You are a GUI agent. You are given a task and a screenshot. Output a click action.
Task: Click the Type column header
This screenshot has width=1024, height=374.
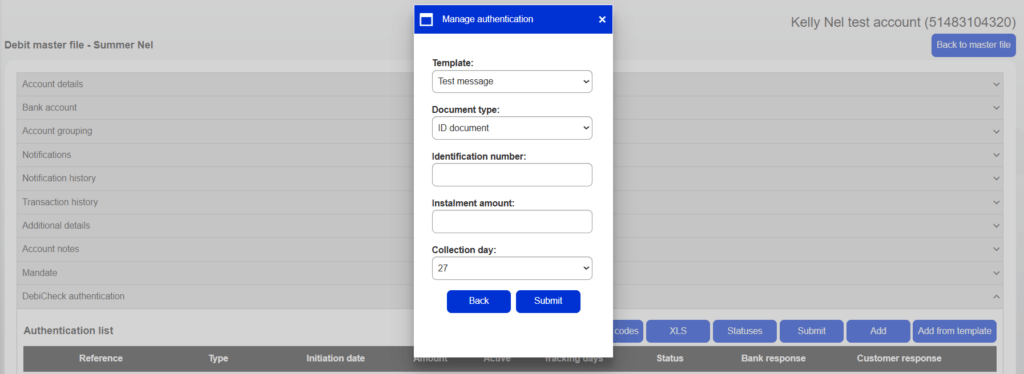(x=218, y=358)
